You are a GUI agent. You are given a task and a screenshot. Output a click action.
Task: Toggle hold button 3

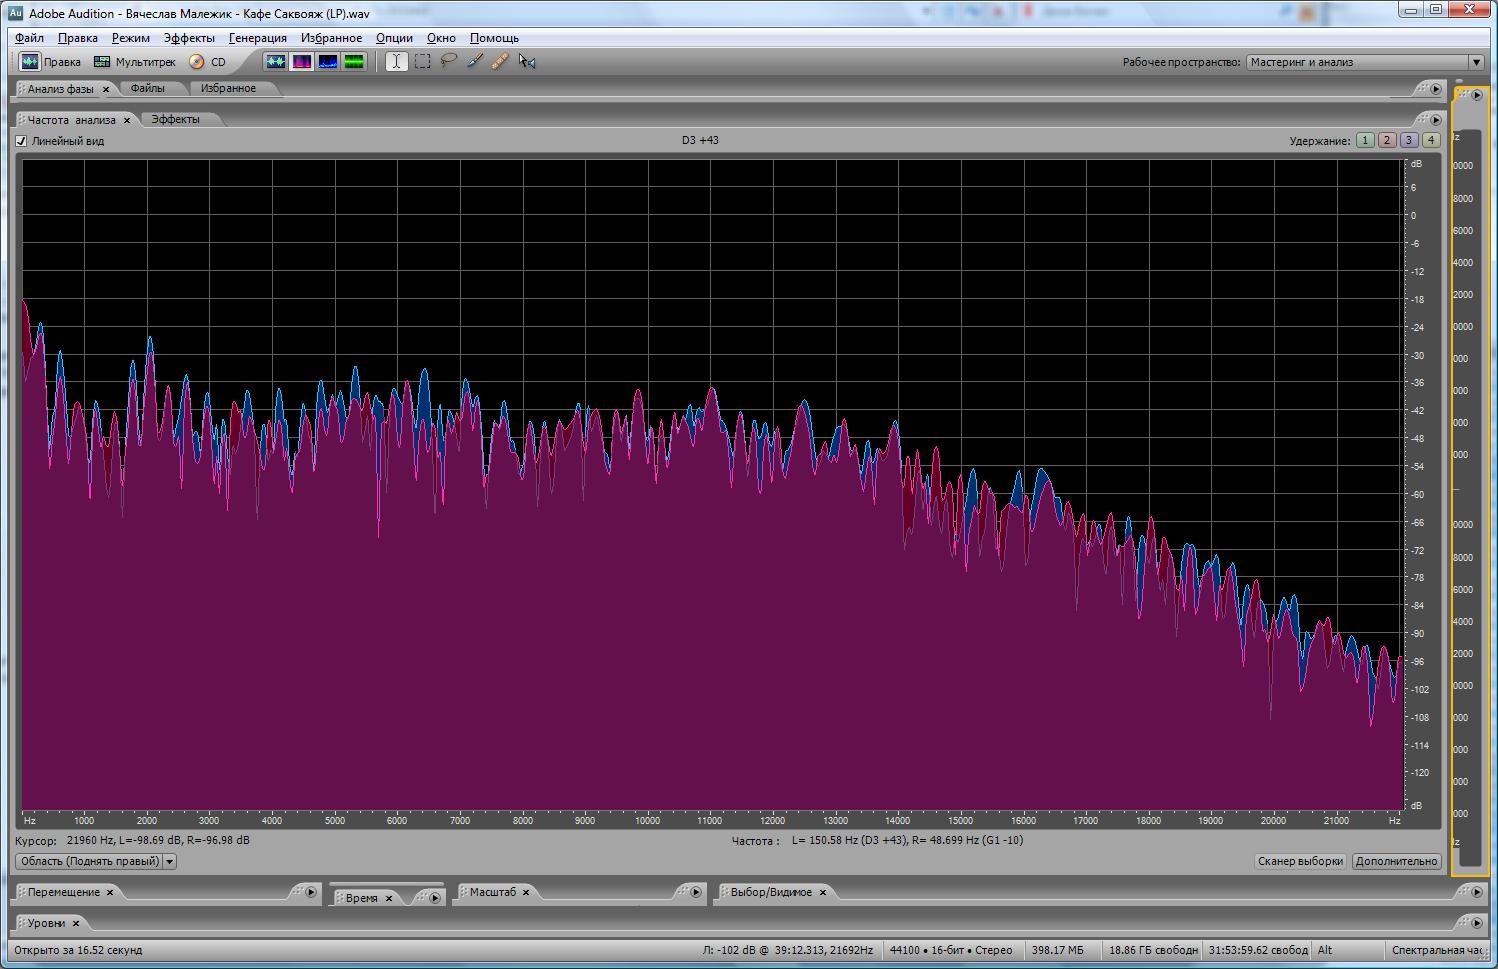(1409, 141)
